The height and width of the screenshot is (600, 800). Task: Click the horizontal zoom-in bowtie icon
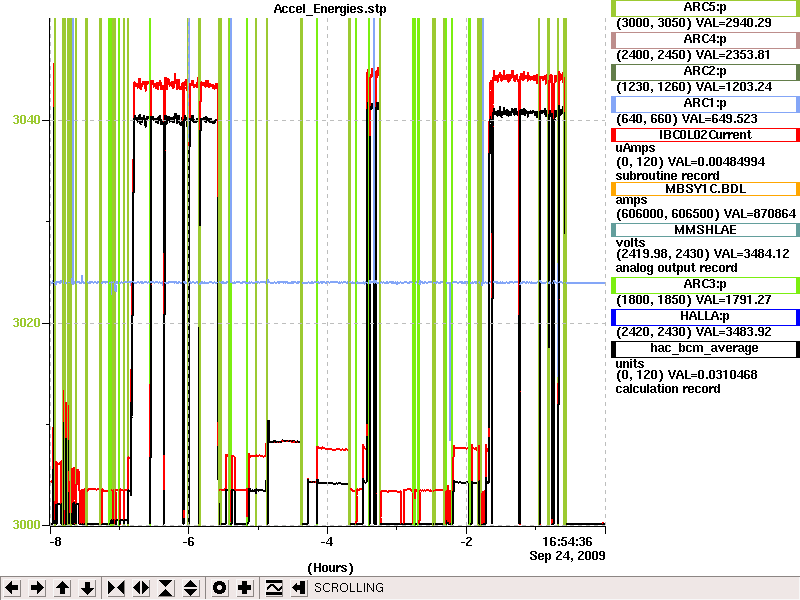[116, 588]
